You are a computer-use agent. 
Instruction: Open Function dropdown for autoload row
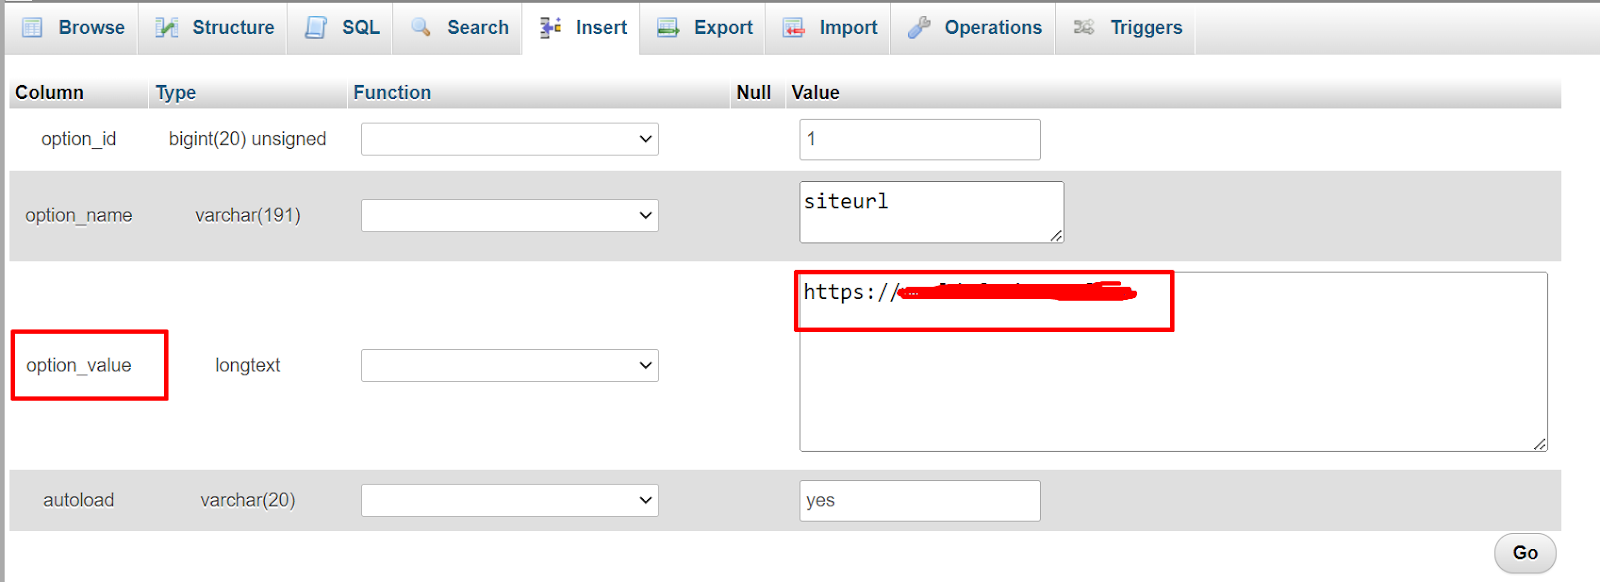click(509, 500)
